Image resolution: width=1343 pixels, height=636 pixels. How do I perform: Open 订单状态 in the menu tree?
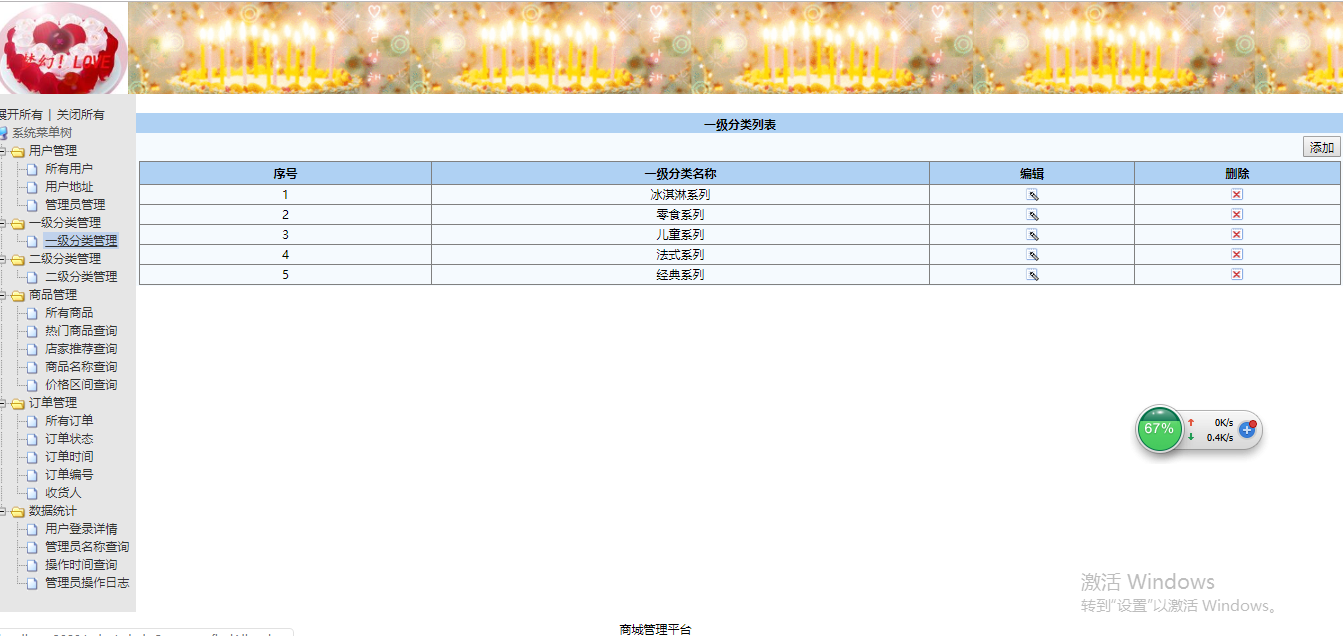click(69, 439)
